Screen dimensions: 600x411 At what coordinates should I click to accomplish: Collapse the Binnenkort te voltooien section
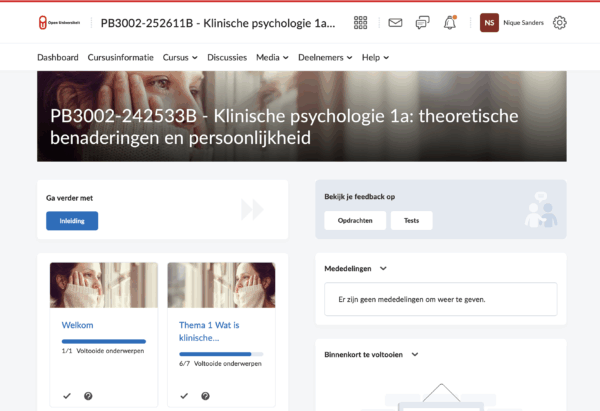pyautogui.click(x=415, y=354)
